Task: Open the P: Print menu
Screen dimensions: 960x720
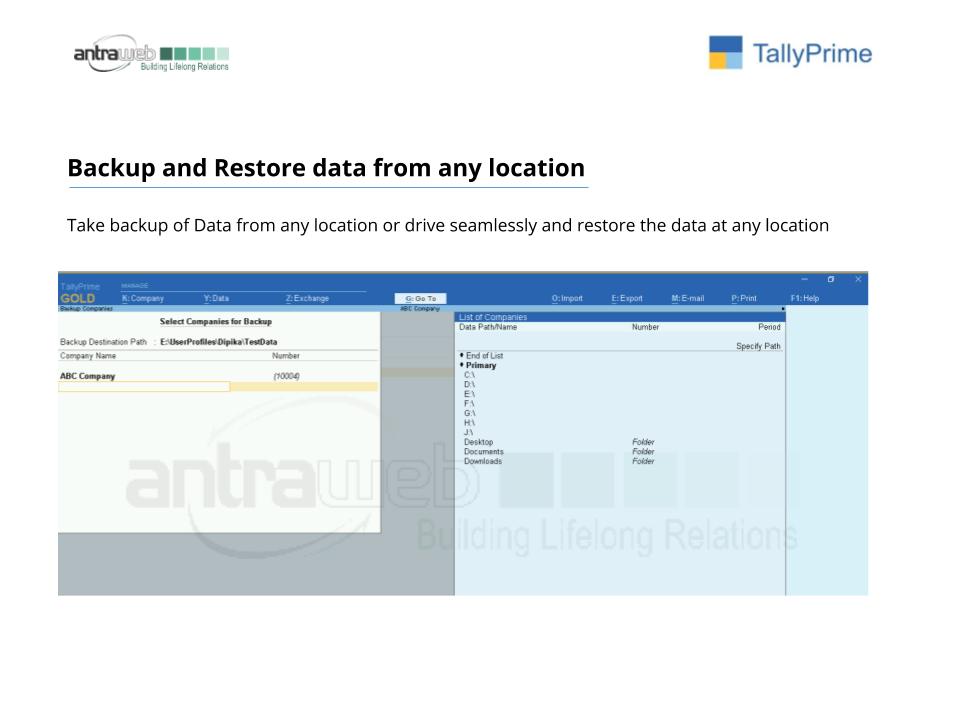Action: (x=744, y=298)
